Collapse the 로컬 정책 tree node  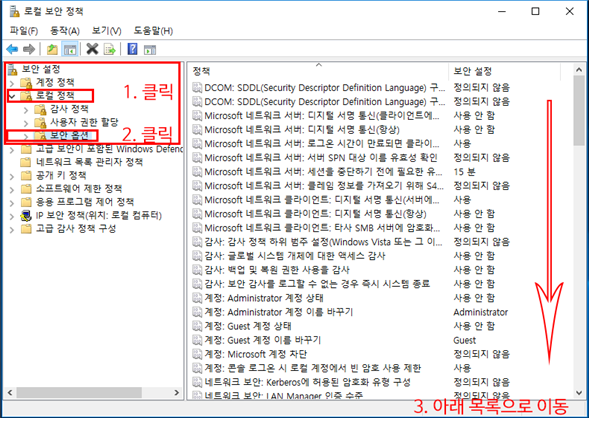12,97
